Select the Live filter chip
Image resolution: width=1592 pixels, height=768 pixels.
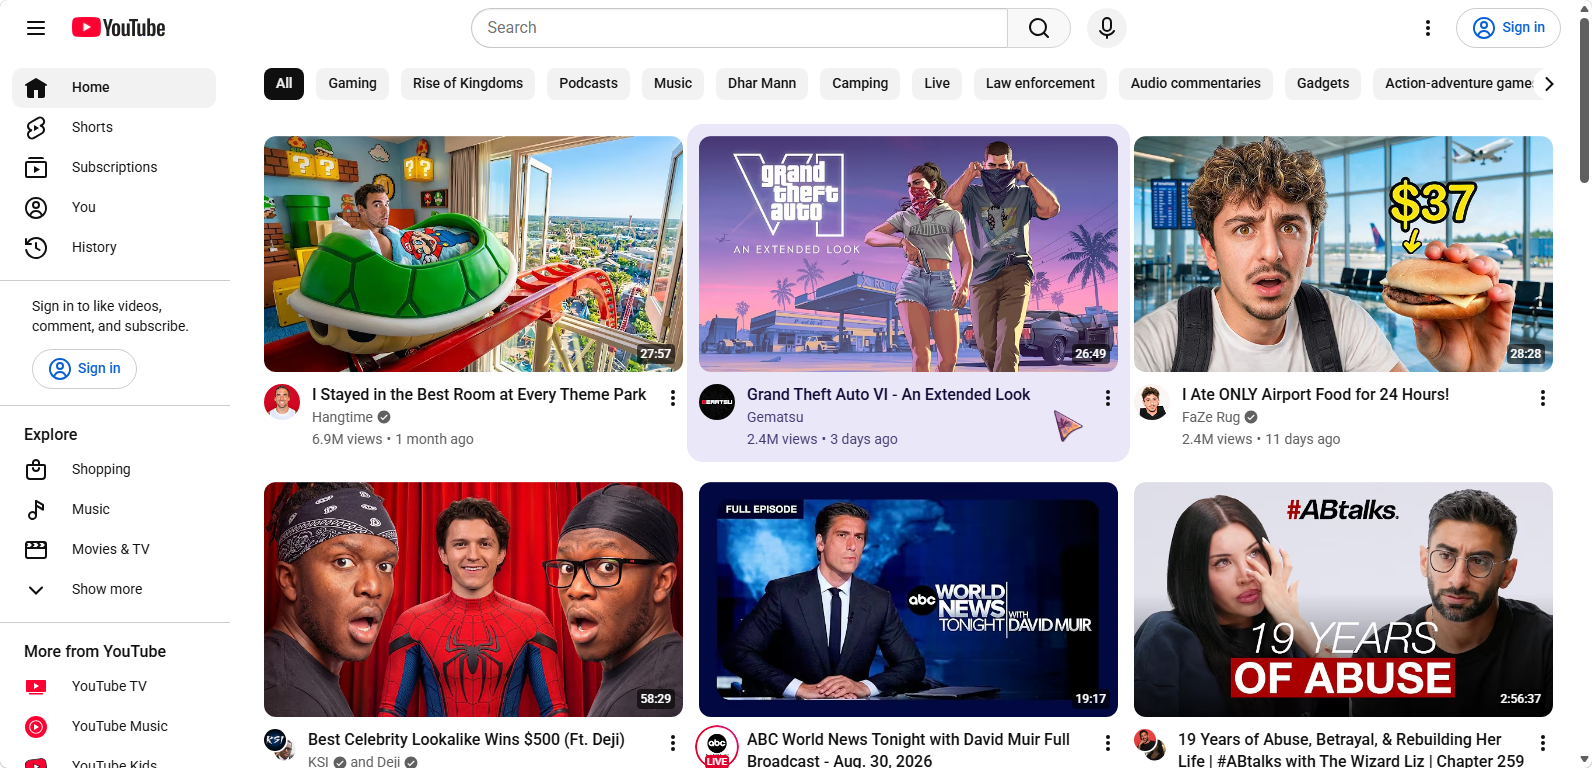937,84
